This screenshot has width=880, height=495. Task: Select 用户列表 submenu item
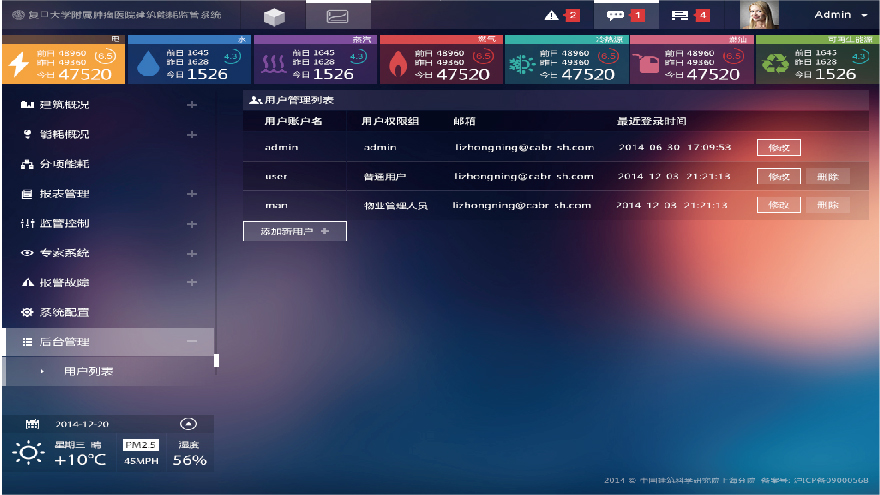click(88, 372)
